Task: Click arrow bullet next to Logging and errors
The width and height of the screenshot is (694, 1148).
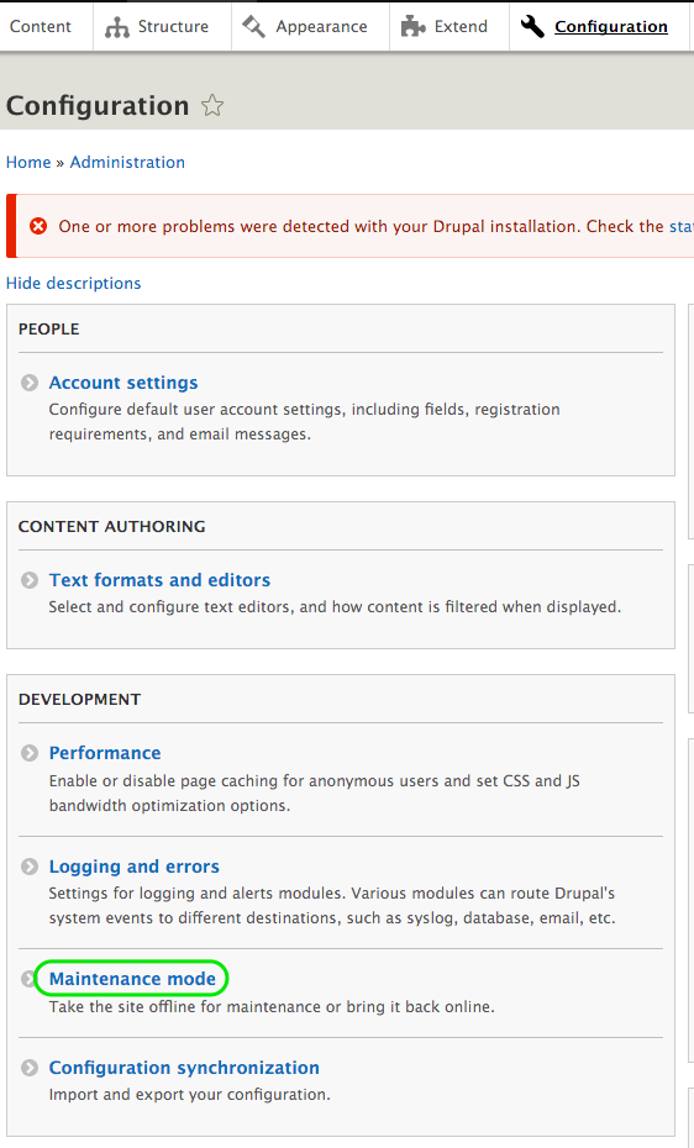Action: click(x=30, y=867)
